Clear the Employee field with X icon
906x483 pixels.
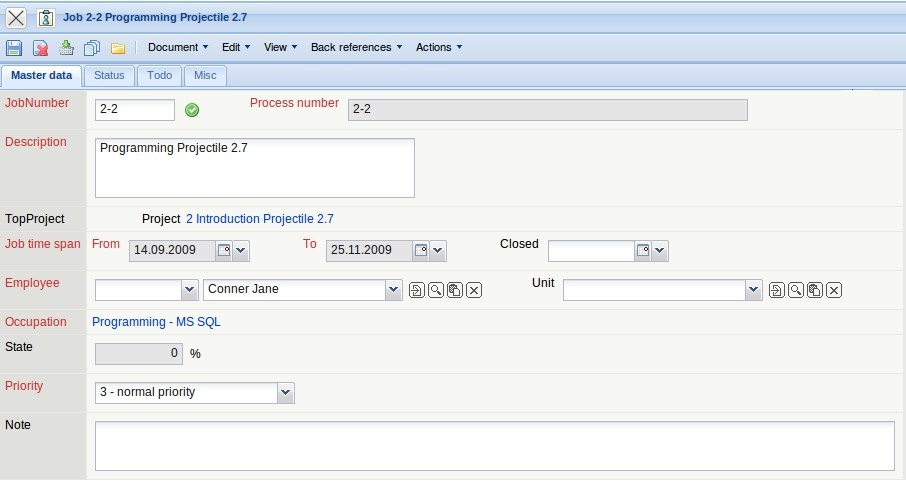tap(474, 290)
